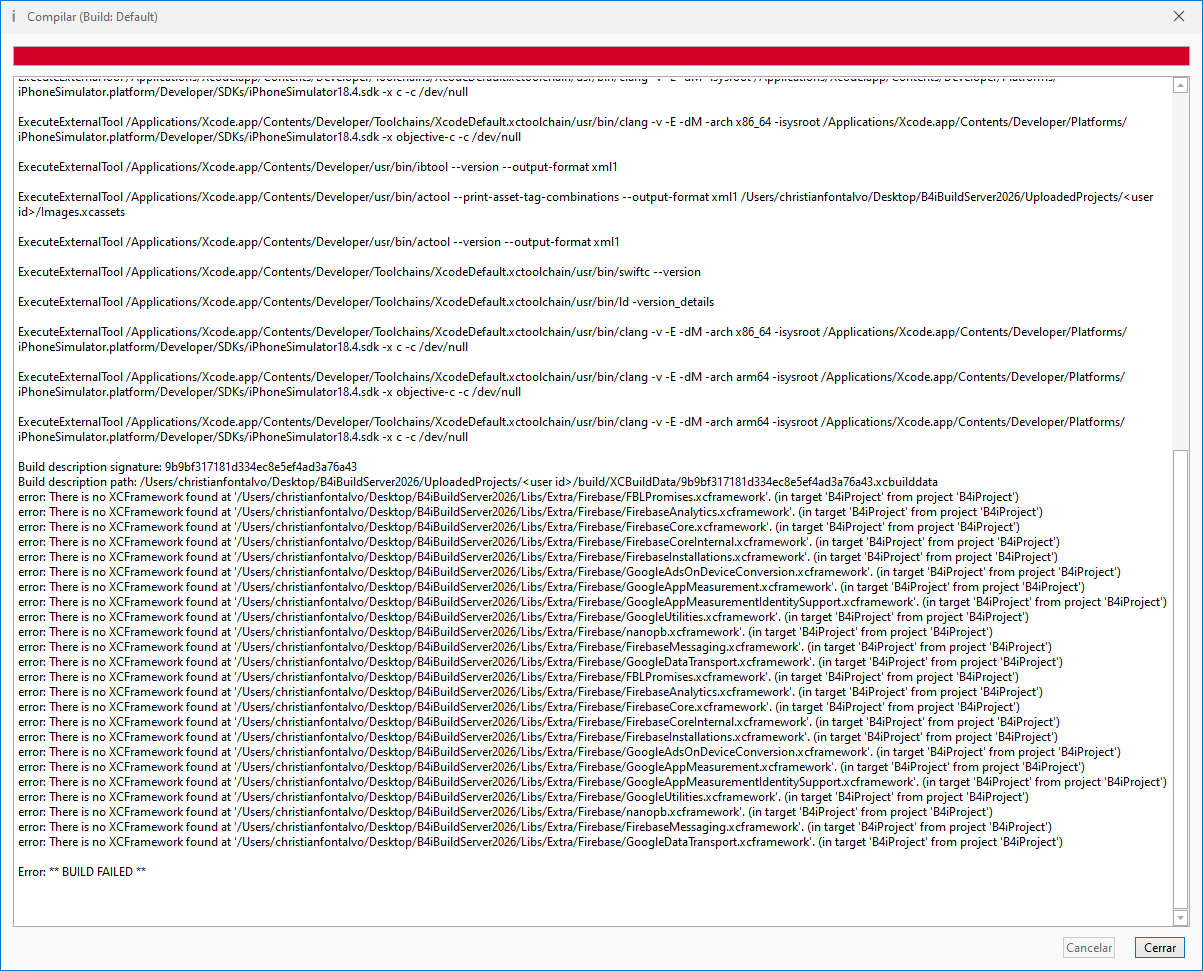The image size is (1203, 971).
Task: Select the last GoogleDataTransport.xcframework error line
Action: 540,842
